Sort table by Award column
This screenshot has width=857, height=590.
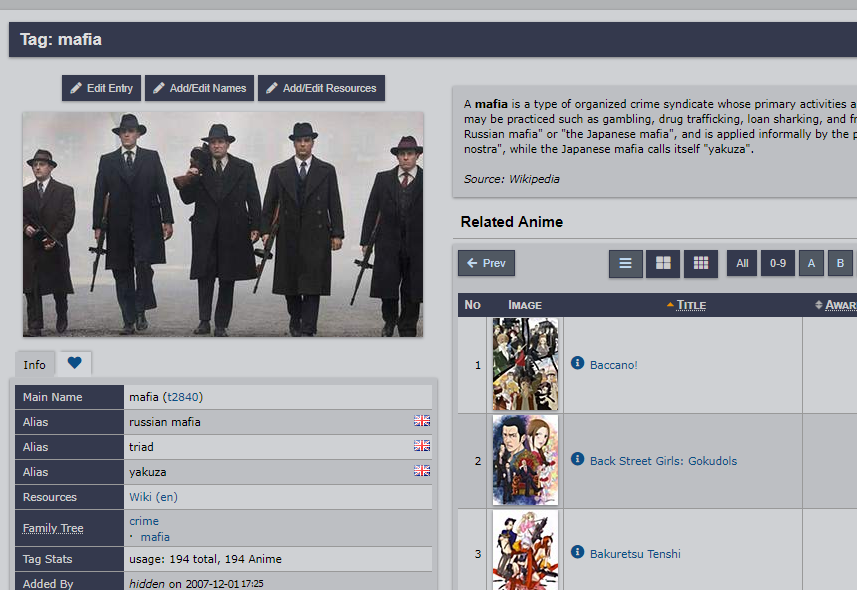(838, 305)
